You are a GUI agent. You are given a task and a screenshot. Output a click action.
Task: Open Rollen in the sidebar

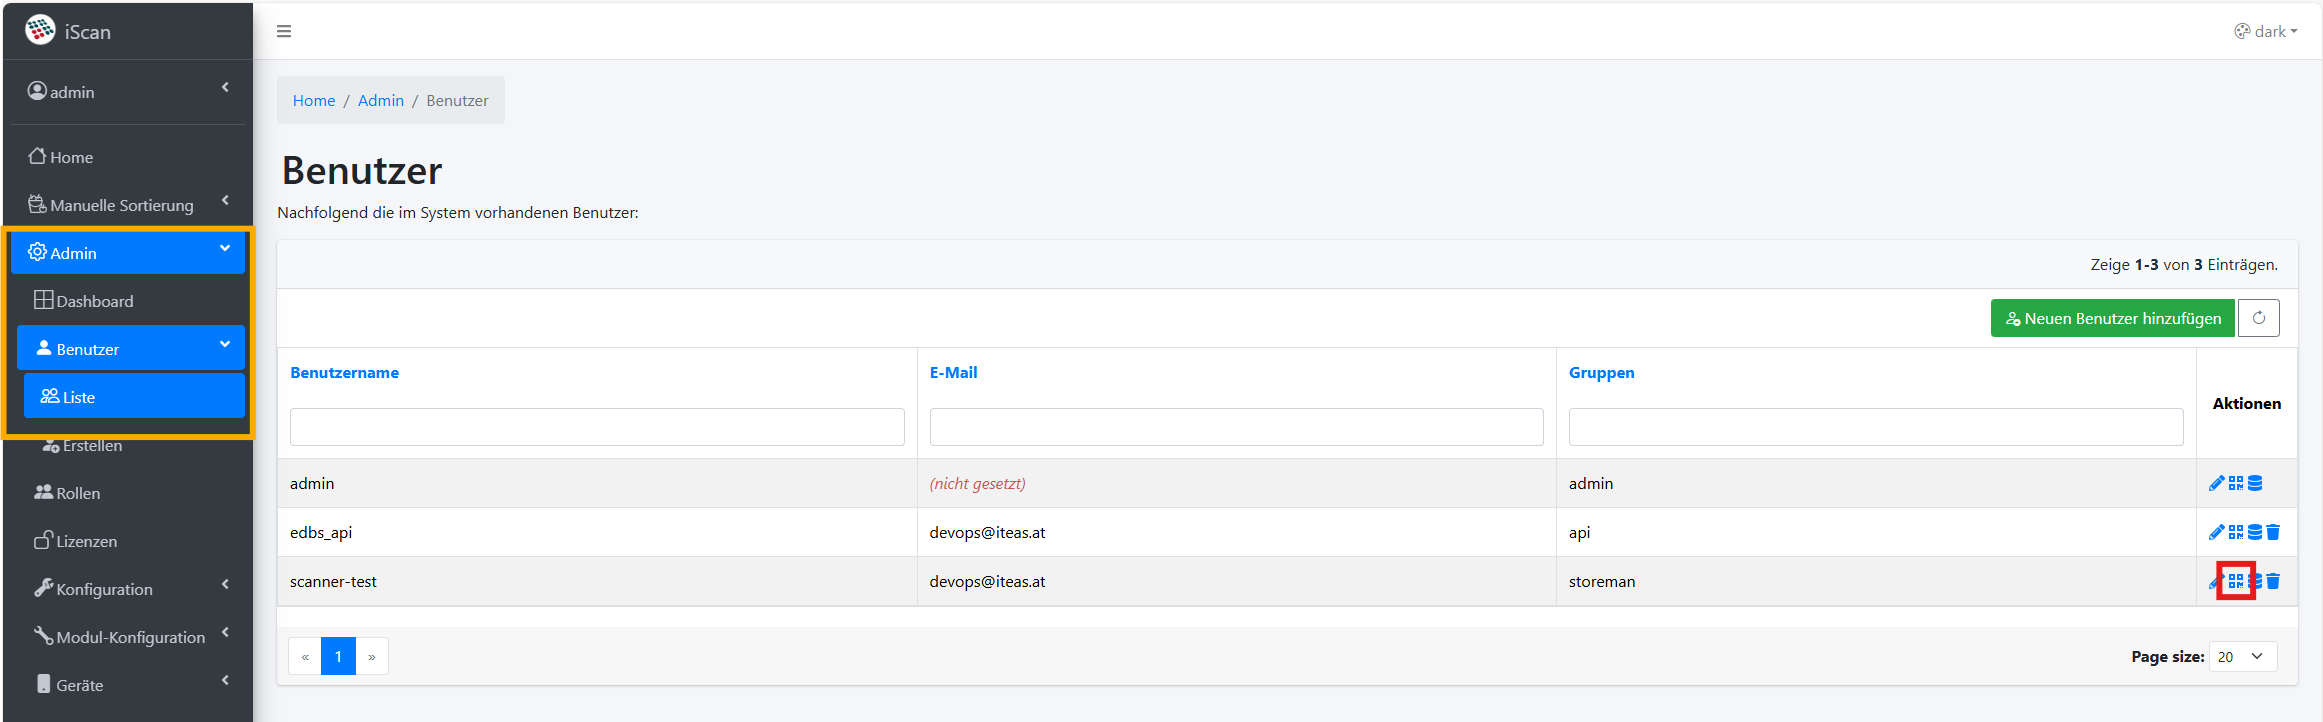pos(78,493)
